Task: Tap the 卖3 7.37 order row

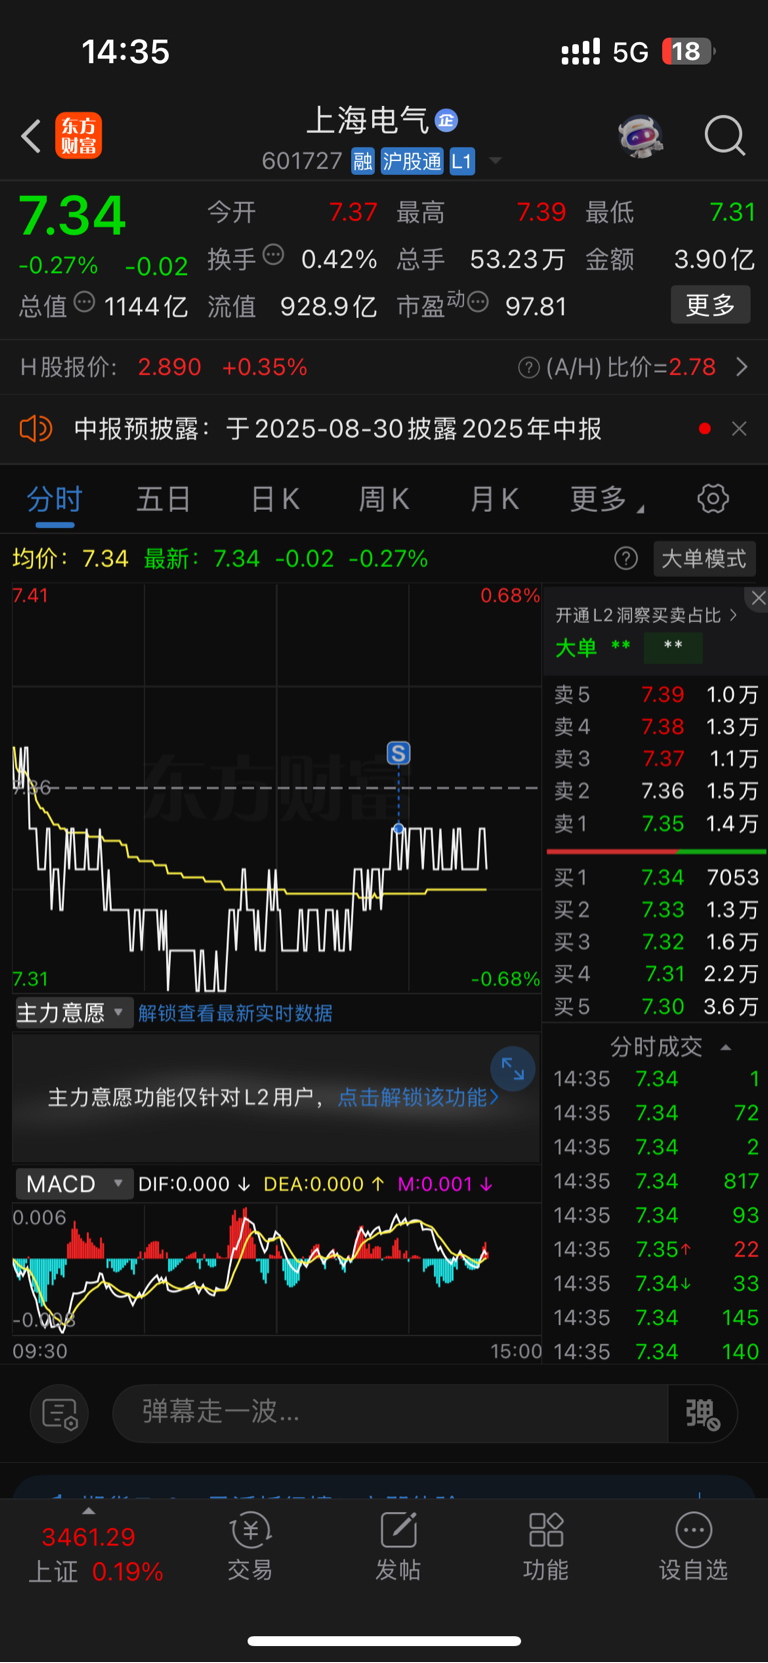Action: click(x=656, y=759)
